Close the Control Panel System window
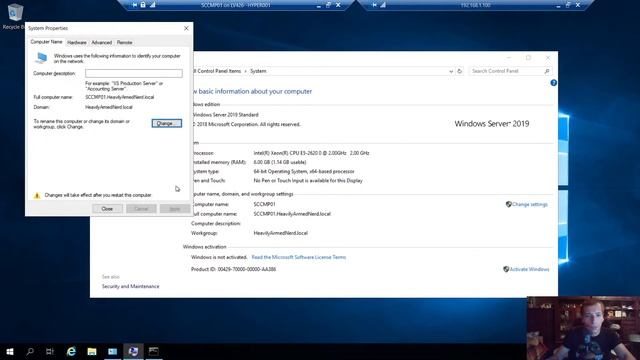Screen dimensions: 640x360 pos(548,58)
